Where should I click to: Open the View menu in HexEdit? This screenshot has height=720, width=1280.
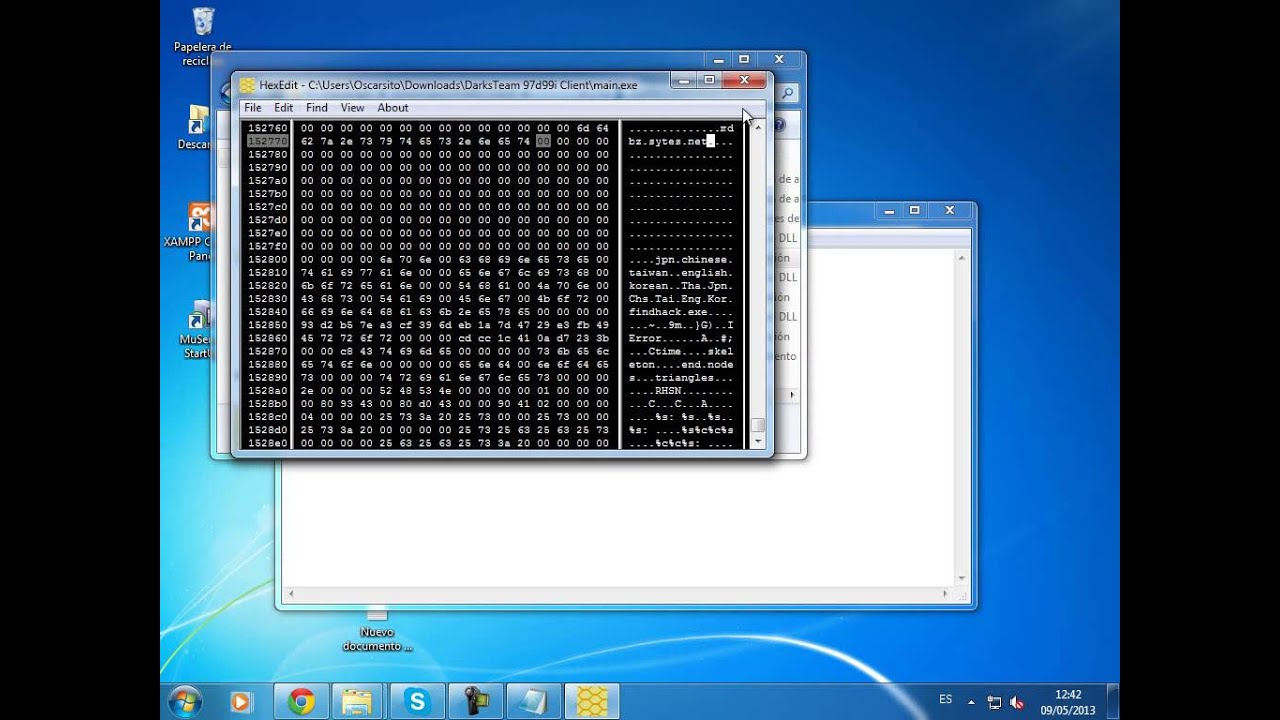352,108
